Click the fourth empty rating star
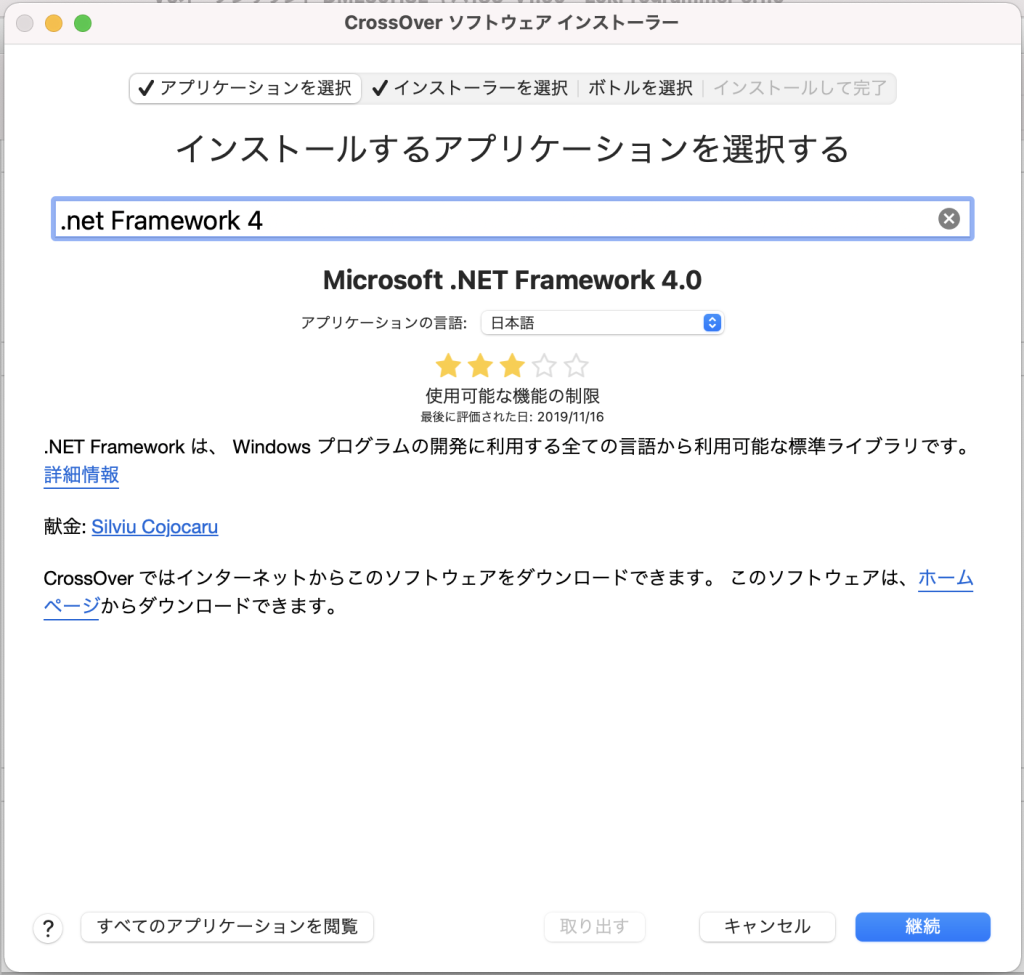 click(x=543, y=365)
